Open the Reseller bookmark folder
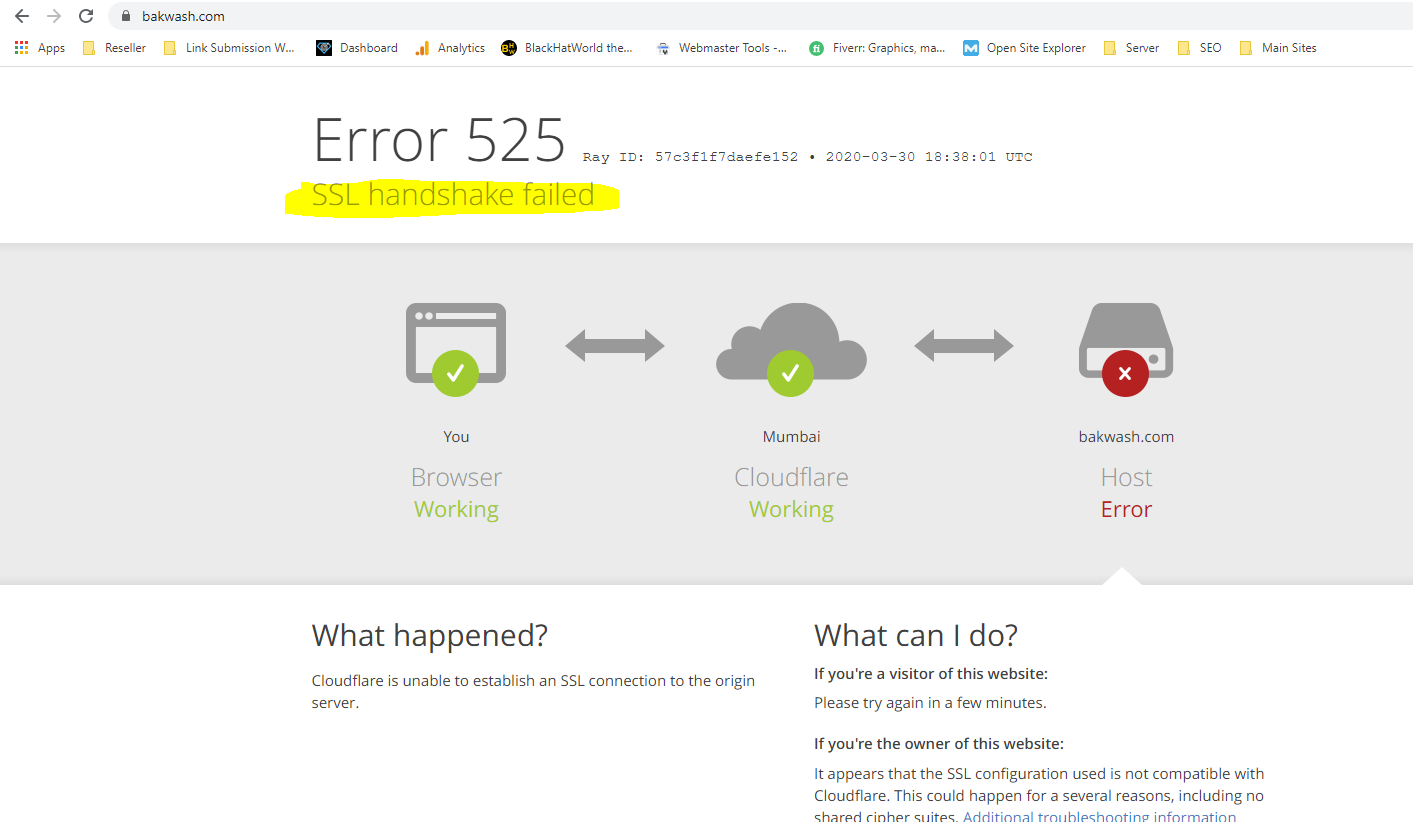 click(114, 48)
